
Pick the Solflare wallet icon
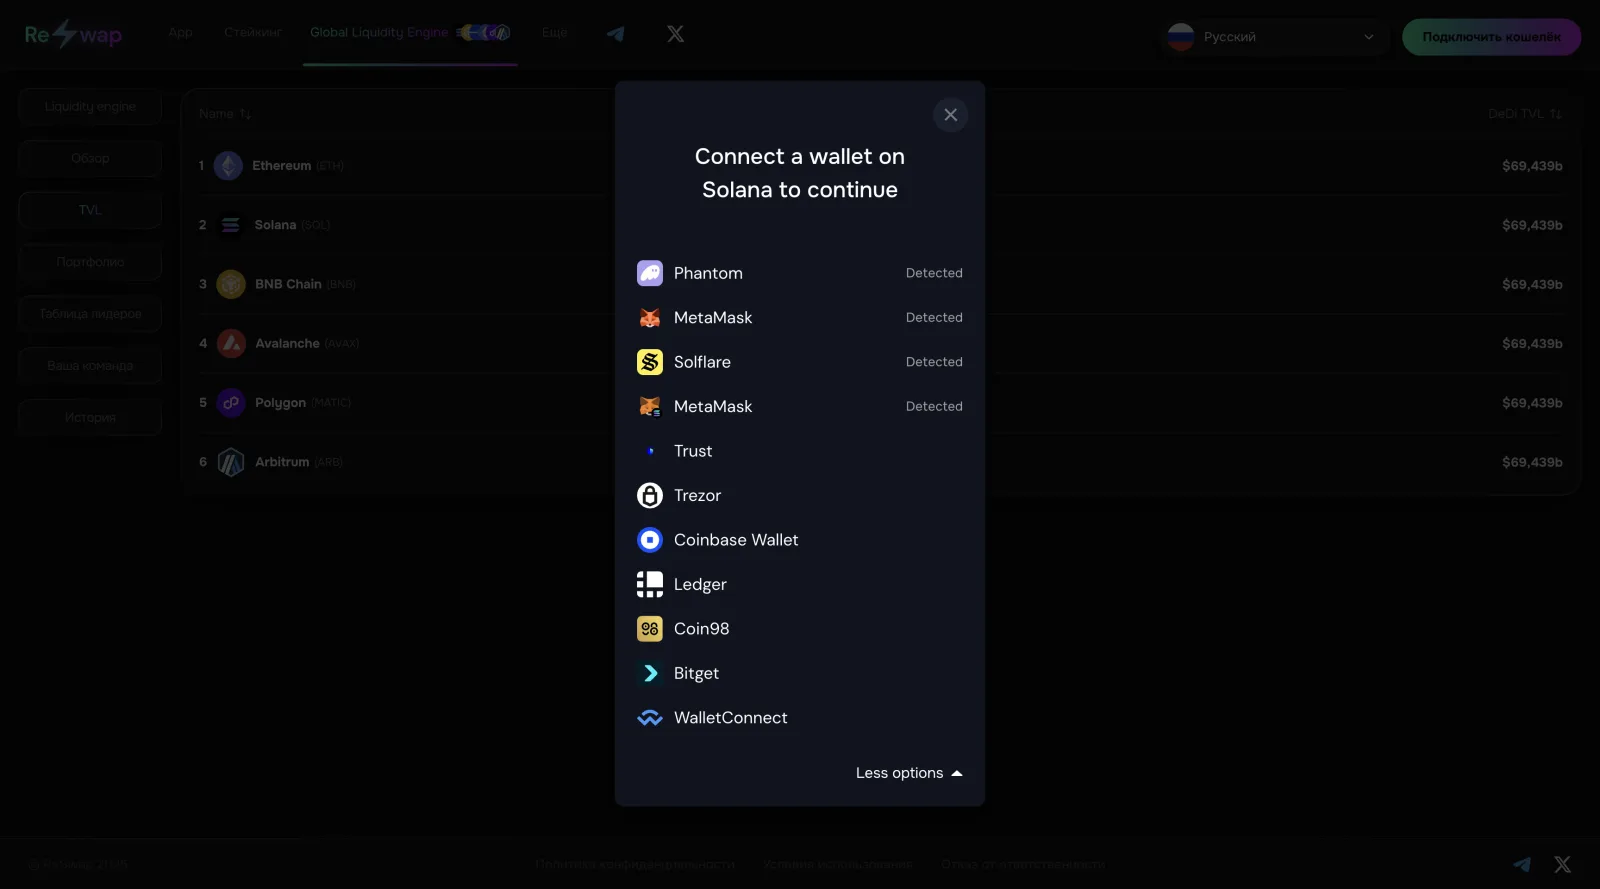point(650,362)
